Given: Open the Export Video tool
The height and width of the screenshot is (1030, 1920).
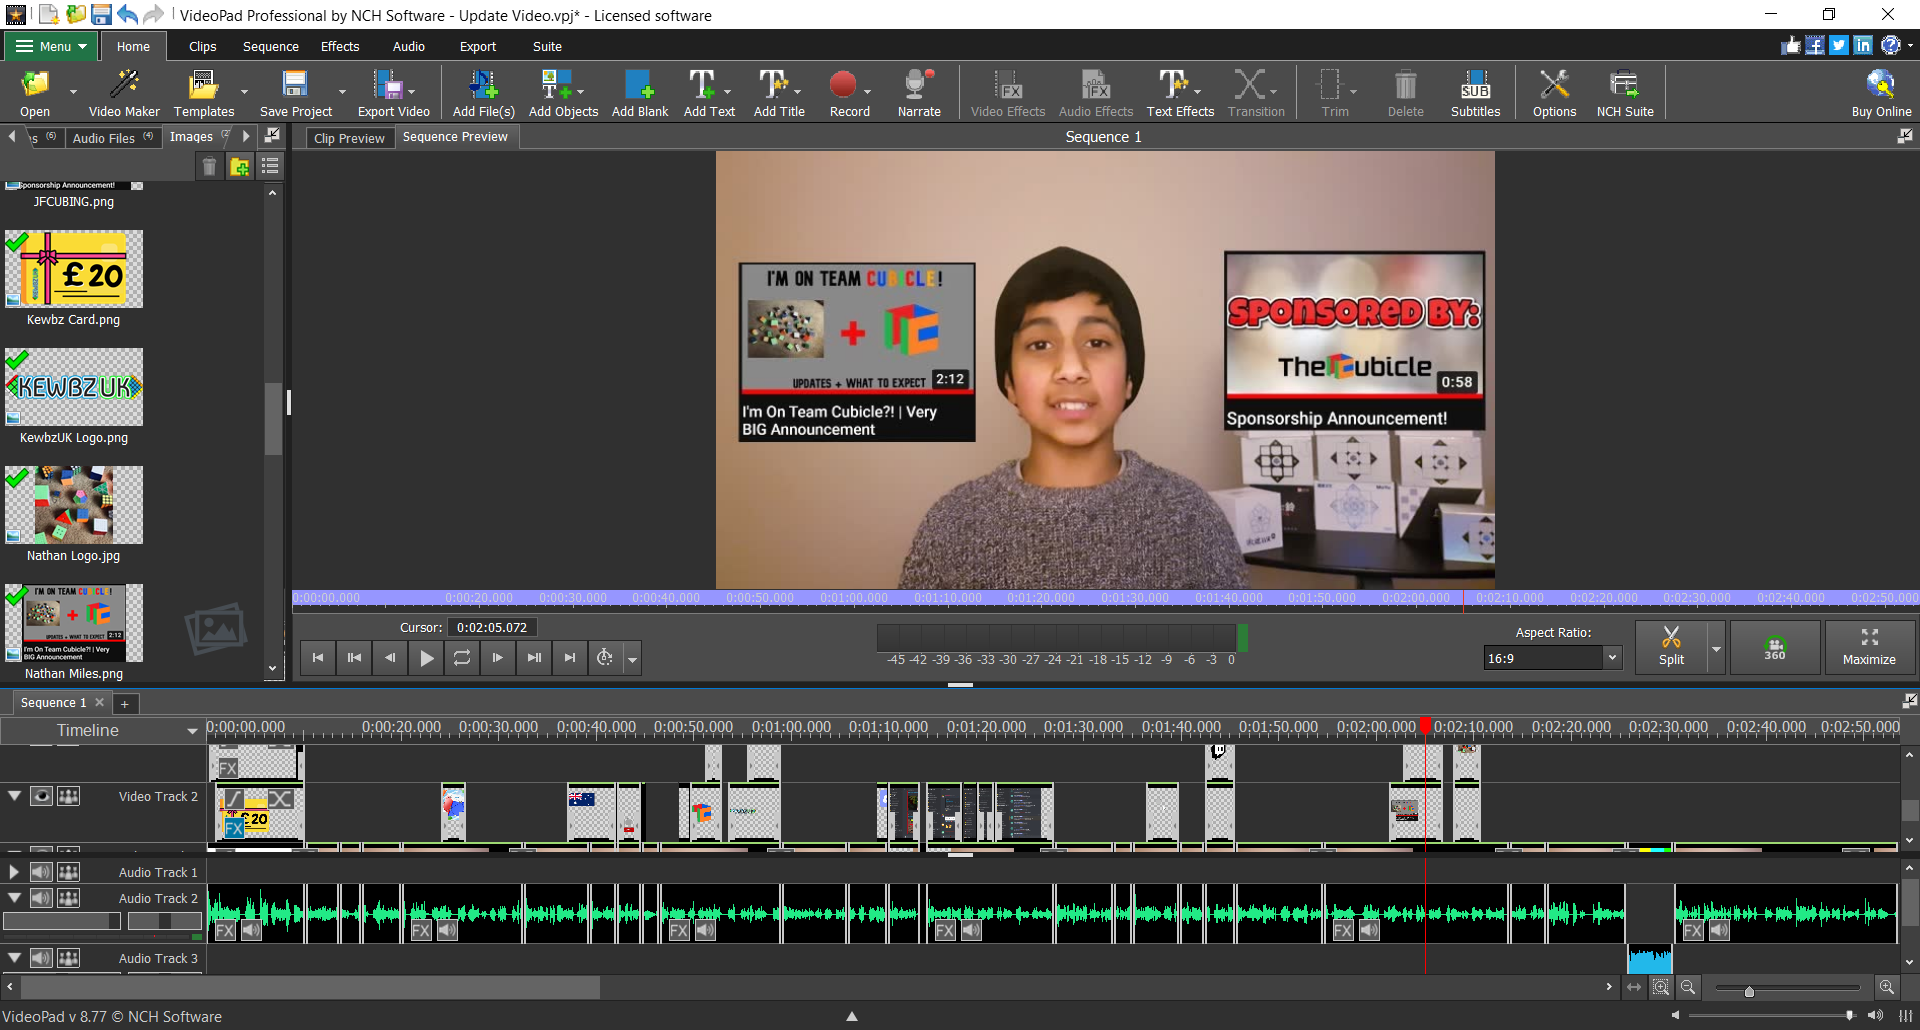Looking at the screenshot, I should (393, 93).
